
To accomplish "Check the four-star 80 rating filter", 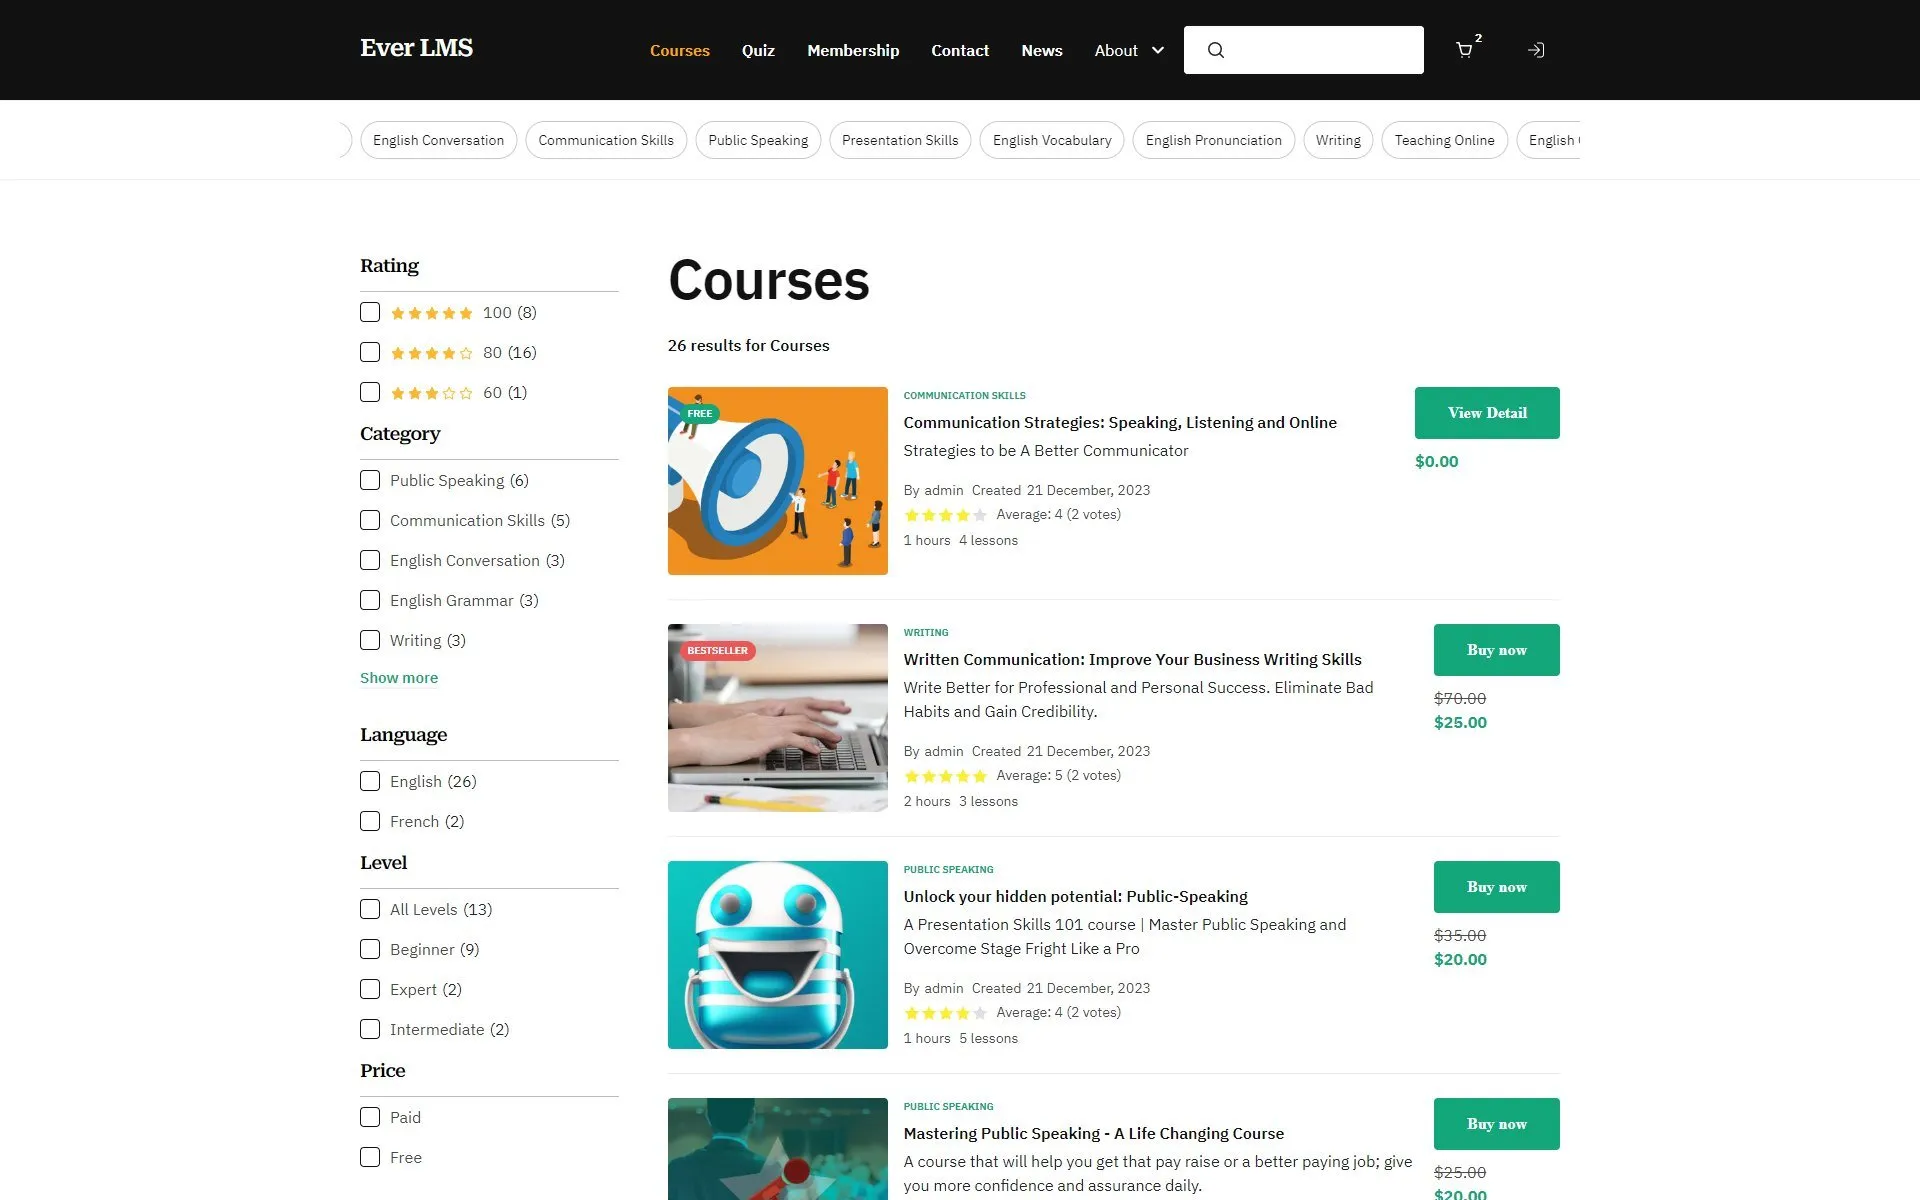I will (x=370, y=352).
